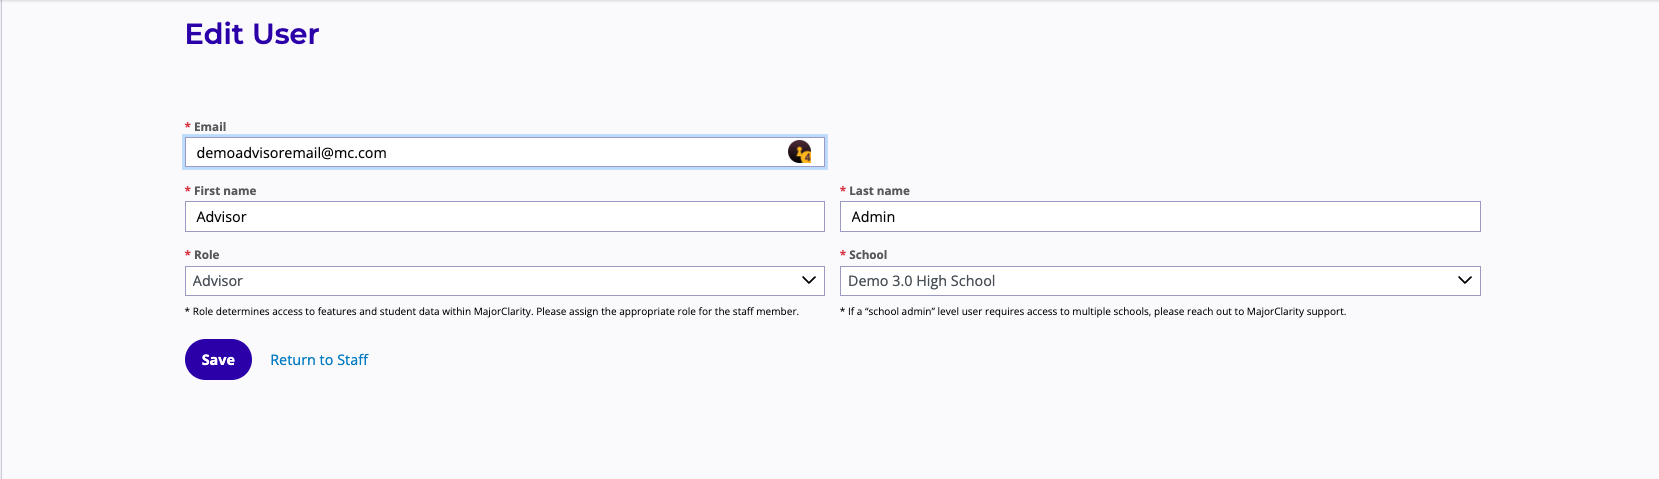Click the School field label

coord(868,255)
